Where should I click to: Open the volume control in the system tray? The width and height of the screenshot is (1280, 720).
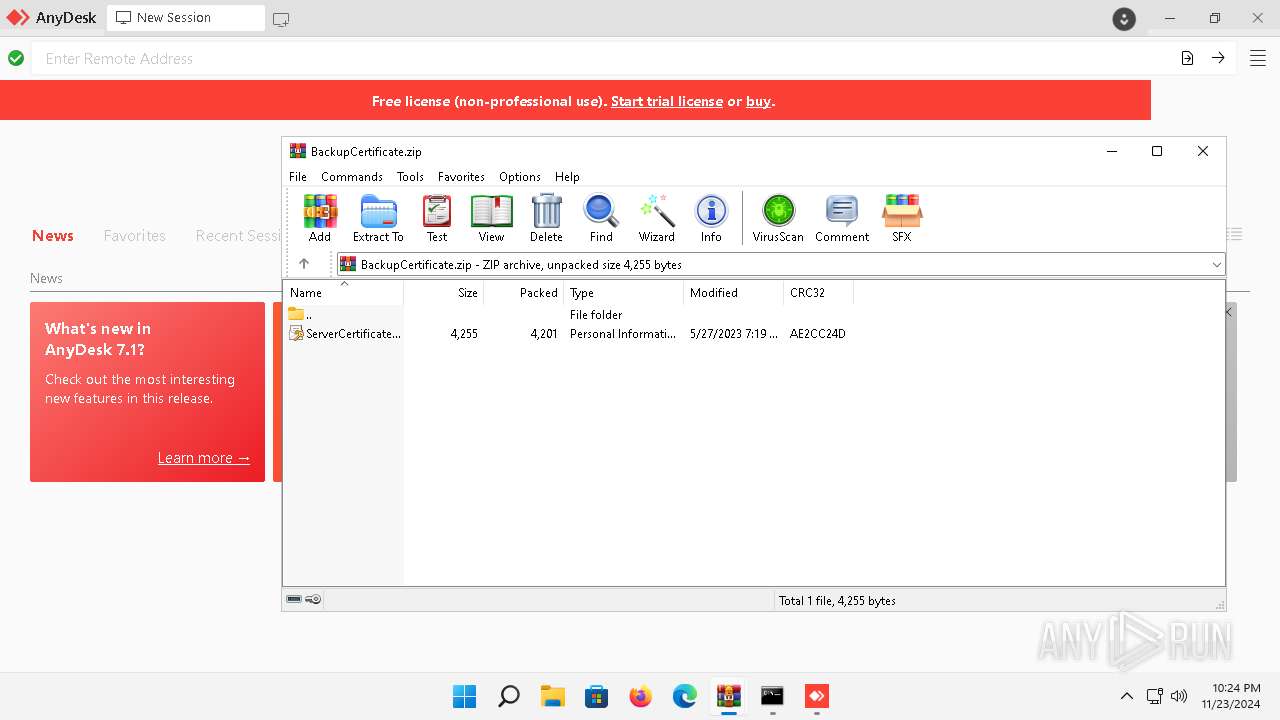tap(1179, 696)
